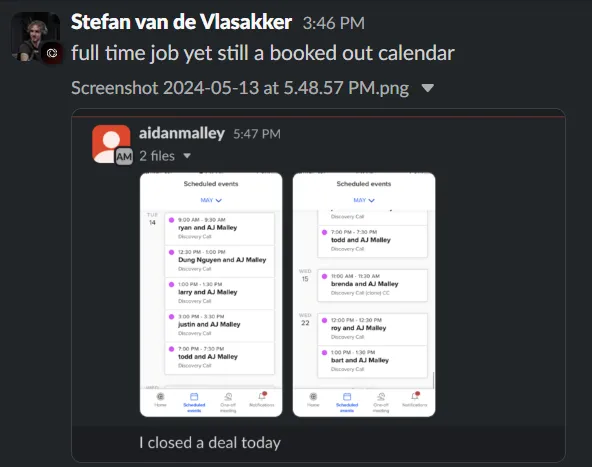Click the 5:47 PM quoted message timestamp
Image resolution: width=592 pixels, height=467 pixels.
coord(257,134)
